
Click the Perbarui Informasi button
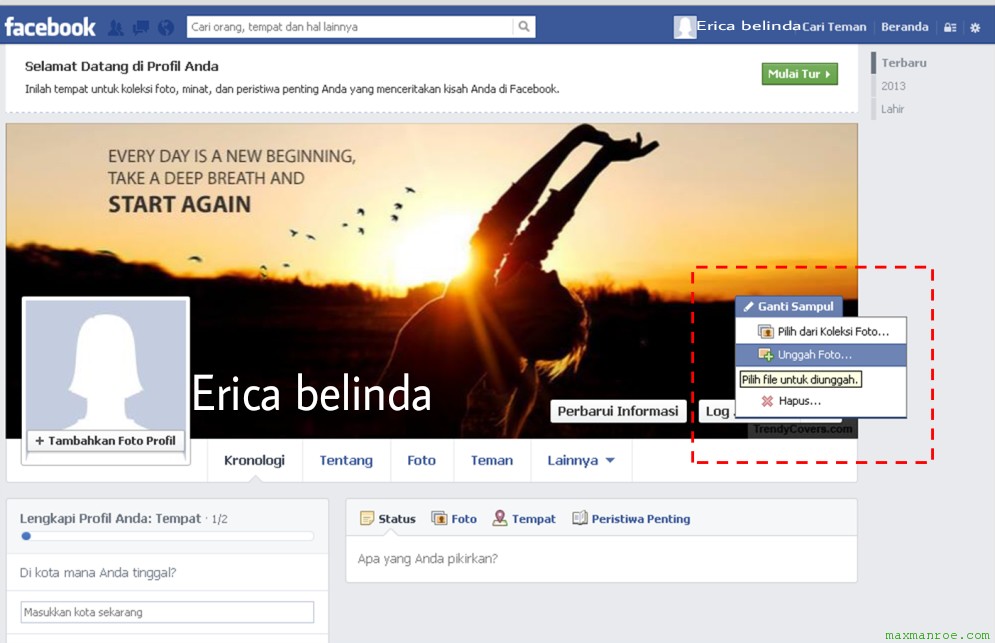point(619,411)
